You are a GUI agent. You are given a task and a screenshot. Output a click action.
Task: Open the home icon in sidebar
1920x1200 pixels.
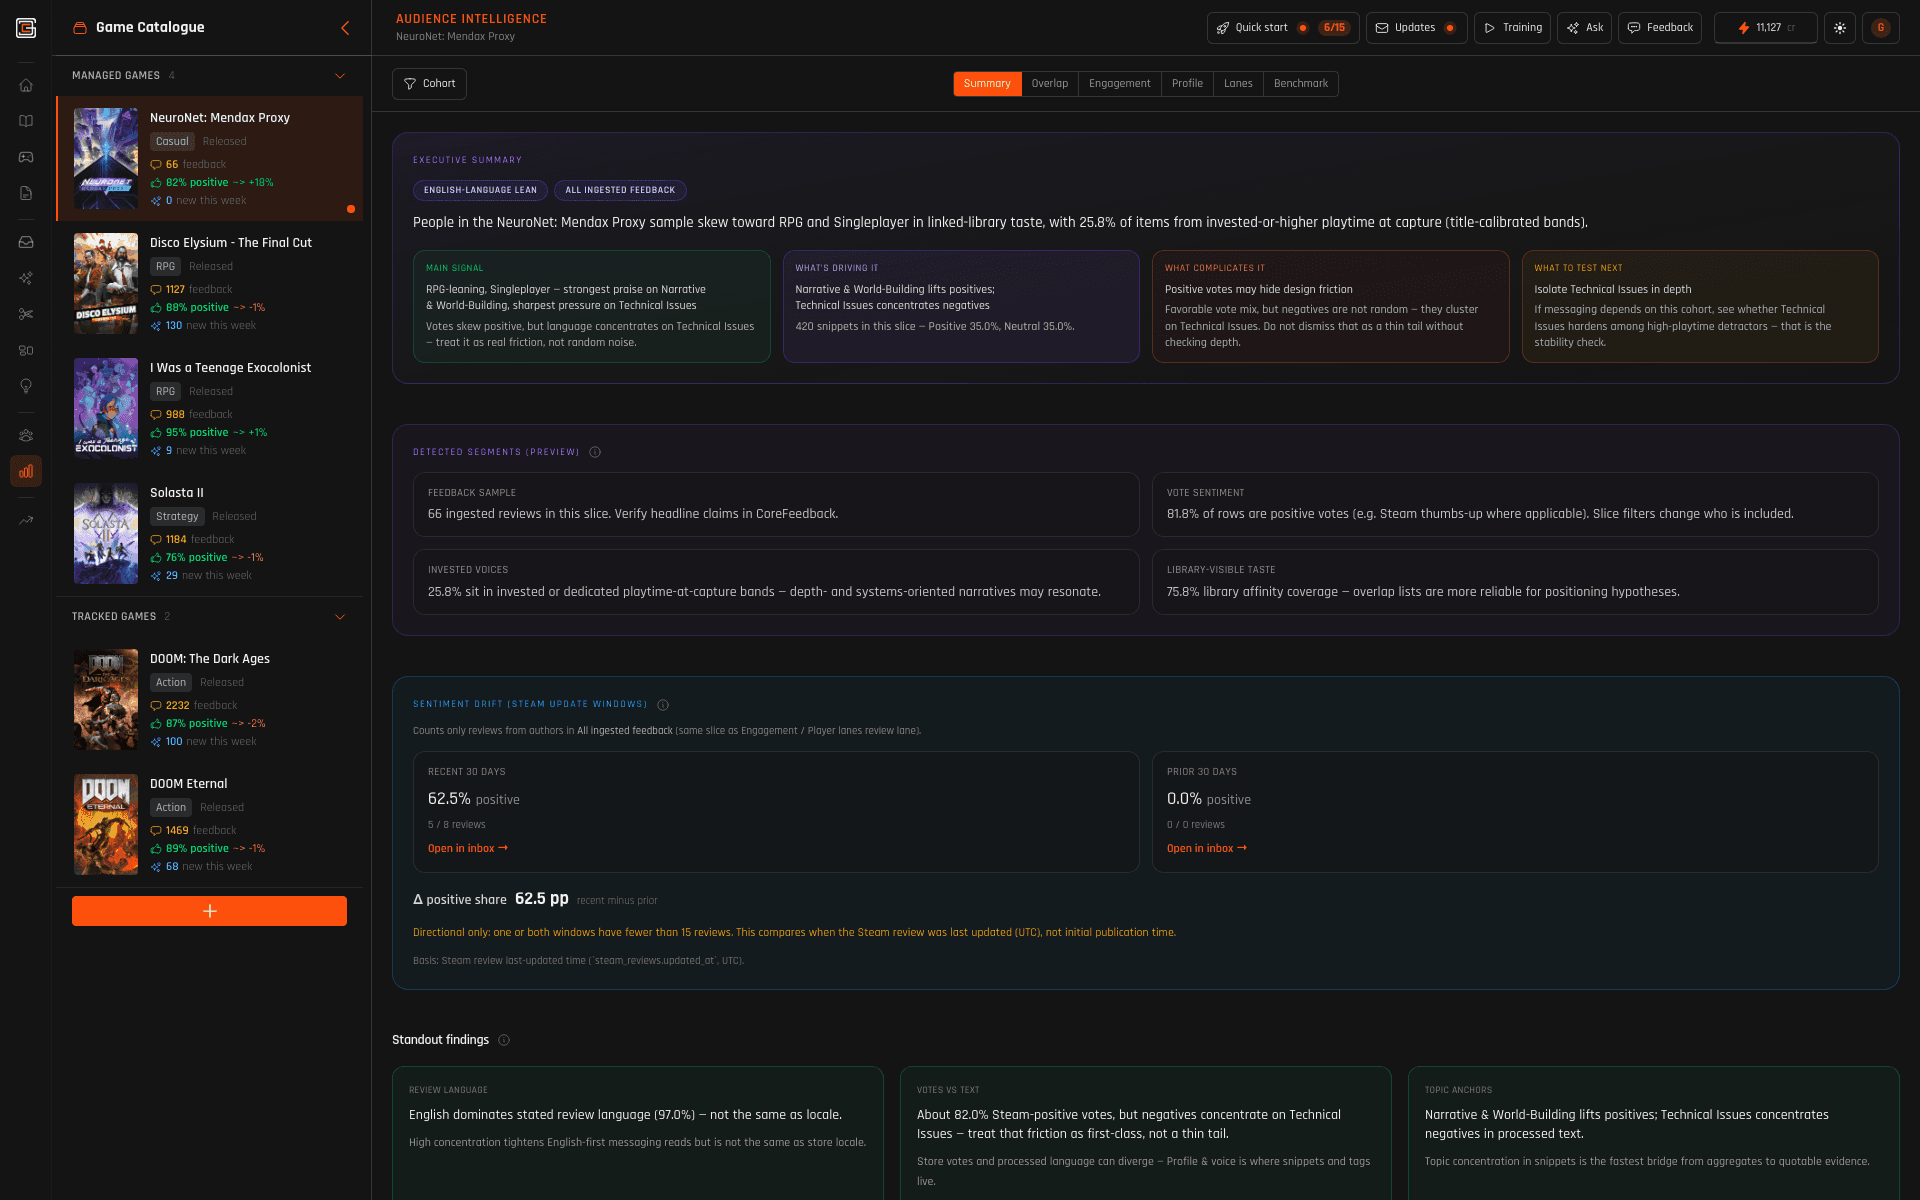[x=26, y=85]
